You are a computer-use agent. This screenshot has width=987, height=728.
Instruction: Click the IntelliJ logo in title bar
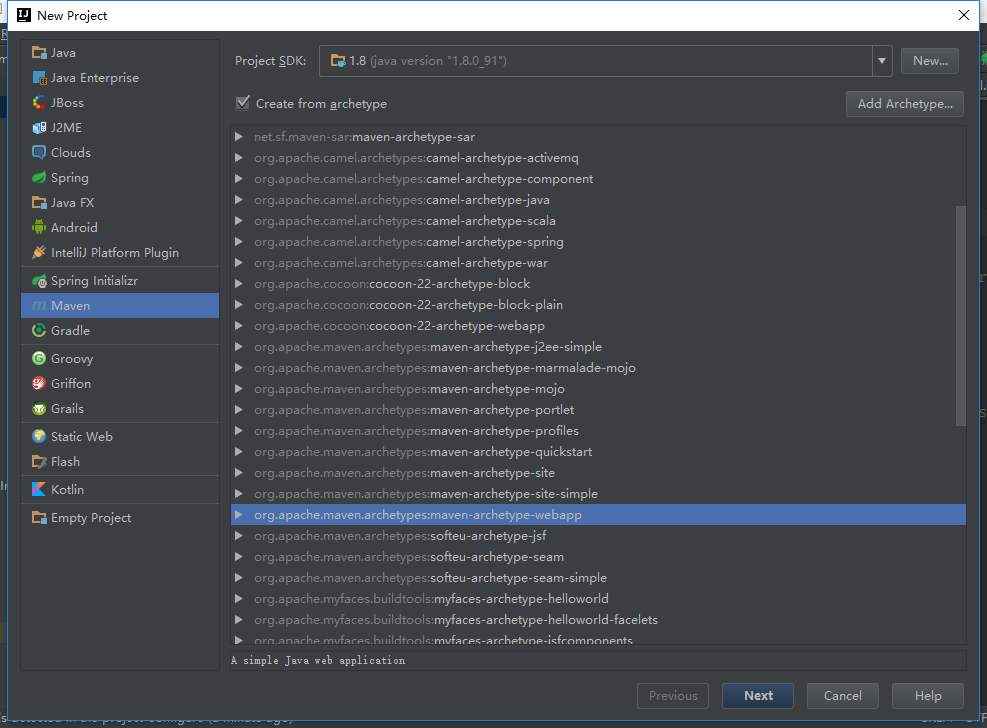[x=24, y=15]
